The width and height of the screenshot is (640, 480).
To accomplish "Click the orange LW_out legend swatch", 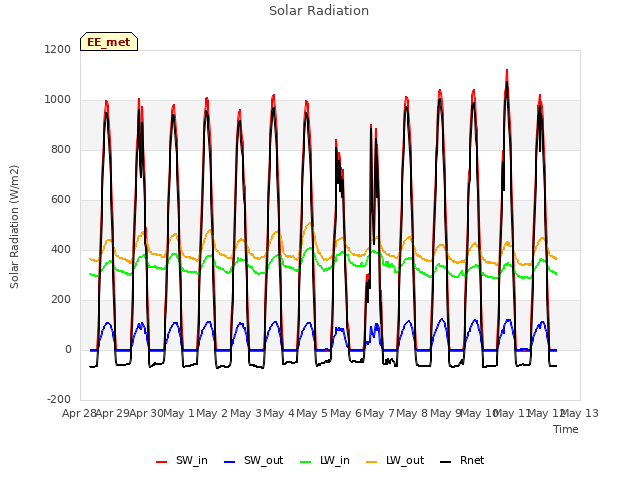I will click(371, 462).
